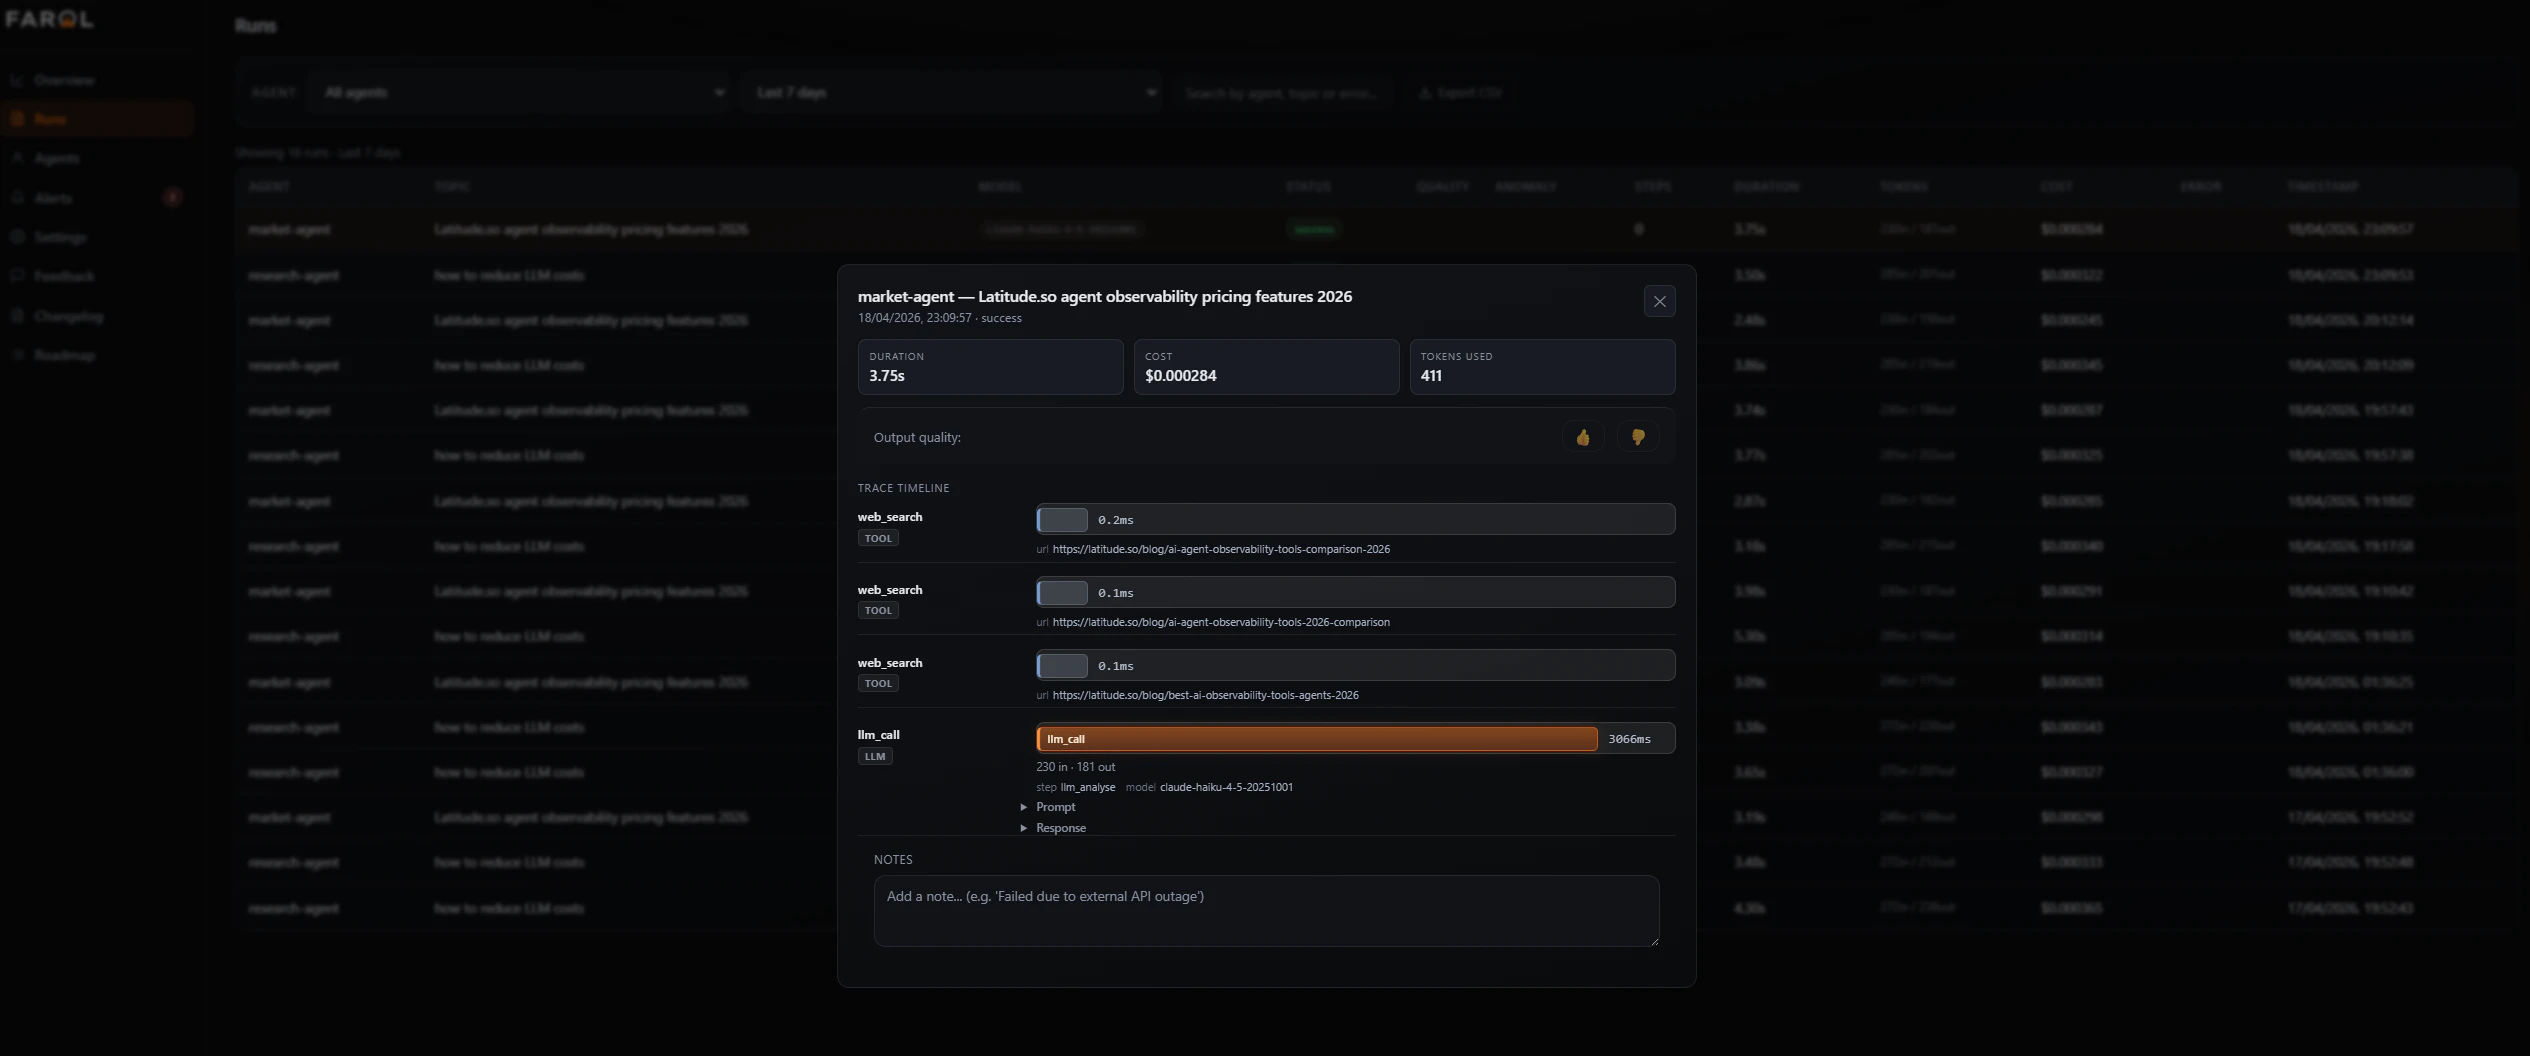This screenshot has width=2530, height=1056.
Task: Open the Last 7 days range dropdown
Action: tap(953, 93)
